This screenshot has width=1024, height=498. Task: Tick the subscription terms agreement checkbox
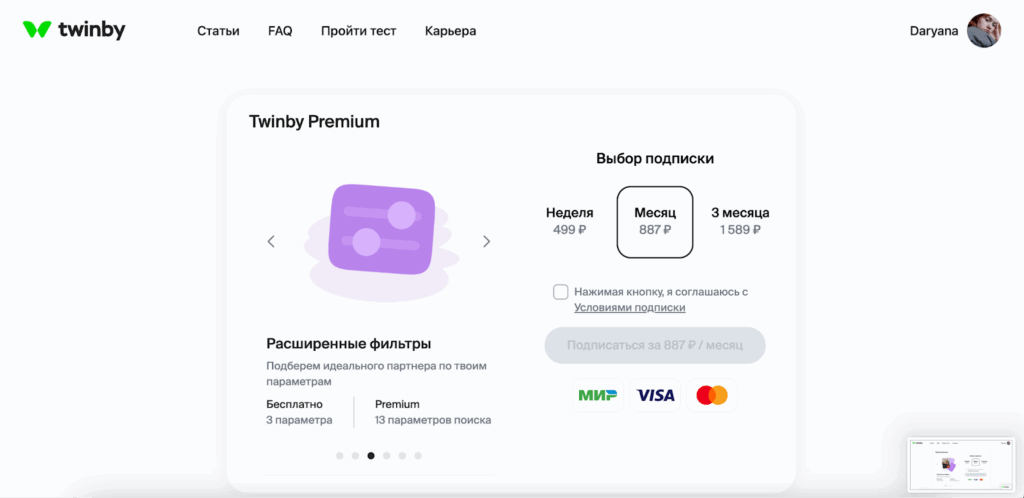click(x=561, y=292)
